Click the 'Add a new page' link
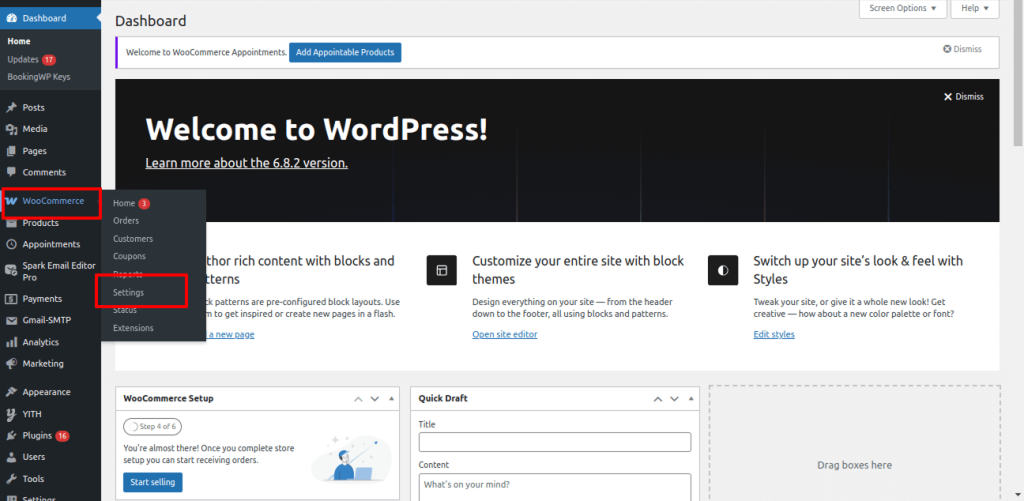Screen dimensions: 1024x501 pyautogui.click(x=229, y=334)
